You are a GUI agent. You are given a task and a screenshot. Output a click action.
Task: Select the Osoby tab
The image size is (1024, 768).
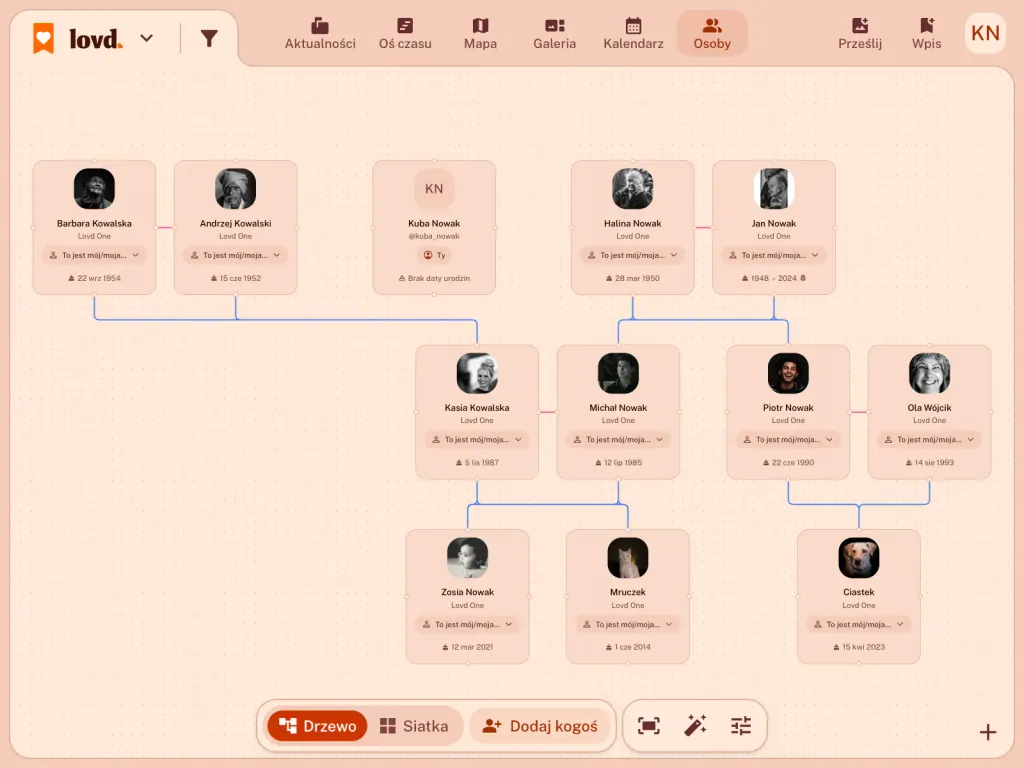712,34
